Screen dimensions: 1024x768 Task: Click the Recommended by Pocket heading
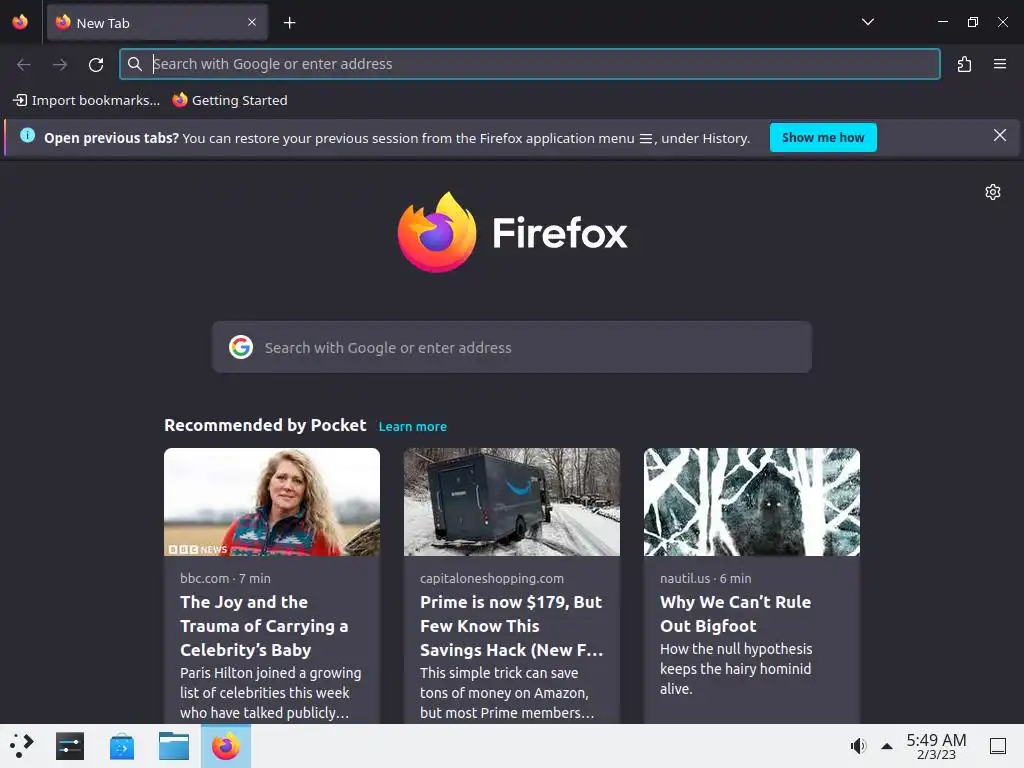pos(265,425)
